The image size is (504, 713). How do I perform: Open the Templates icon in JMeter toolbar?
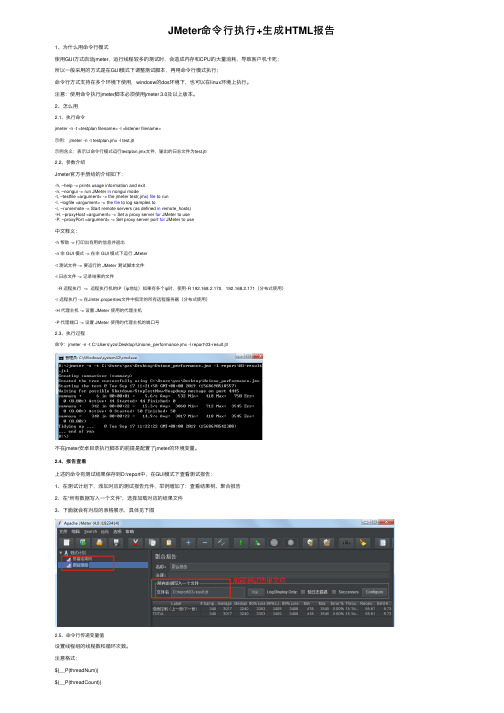83,542
